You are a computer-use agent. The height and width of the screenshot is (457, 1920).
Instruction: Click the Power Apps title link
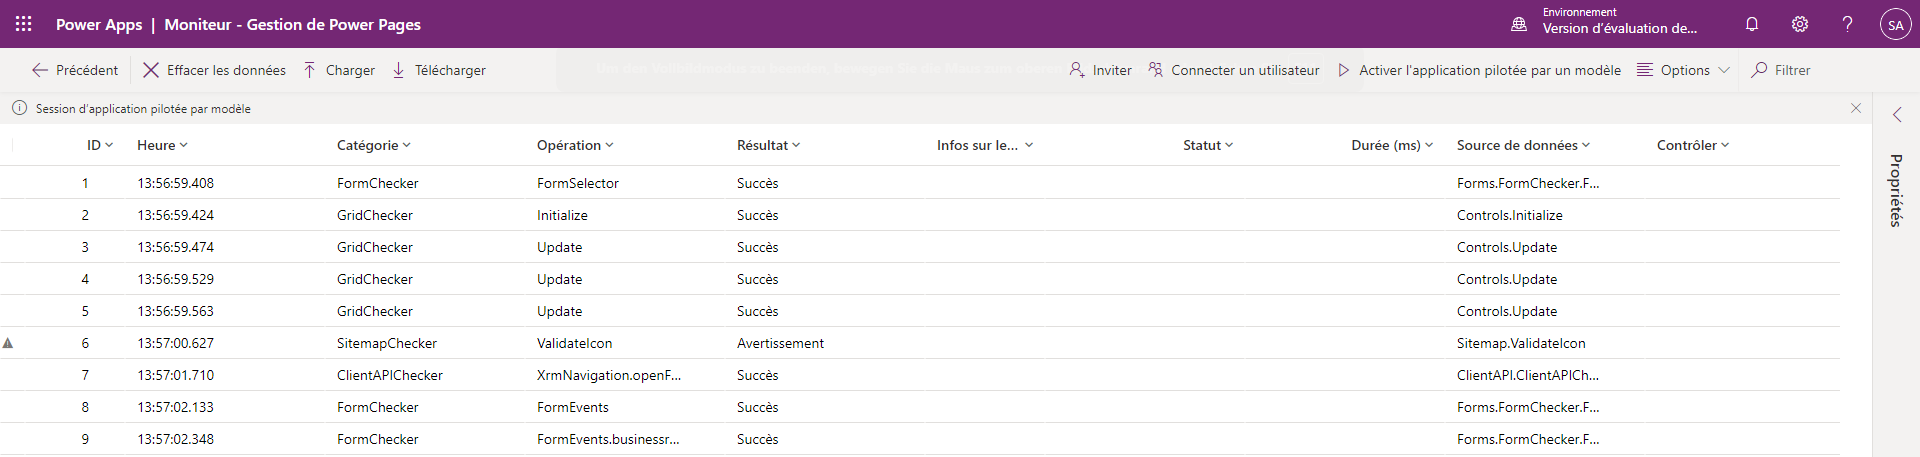99,24
